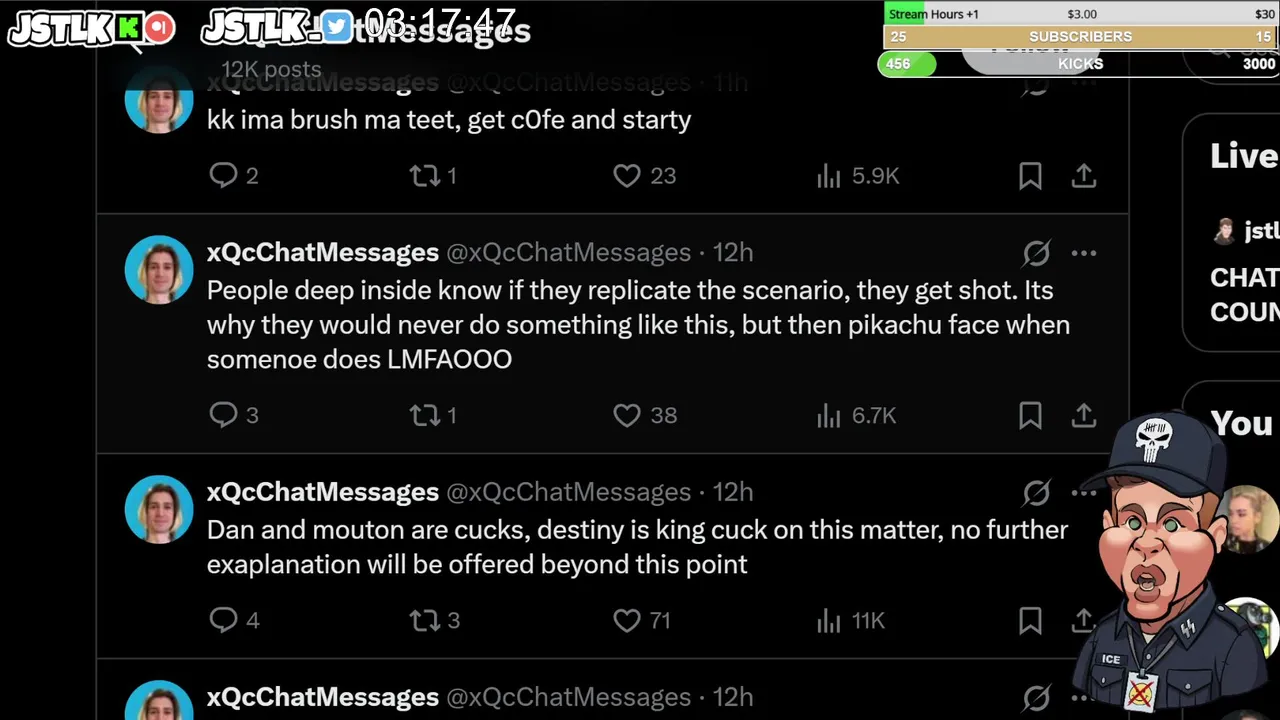The height and width of the screenshot is (720, 1280).
Task: Like the 'Dan and mouton' post
Action: click(x=627, y=621)
